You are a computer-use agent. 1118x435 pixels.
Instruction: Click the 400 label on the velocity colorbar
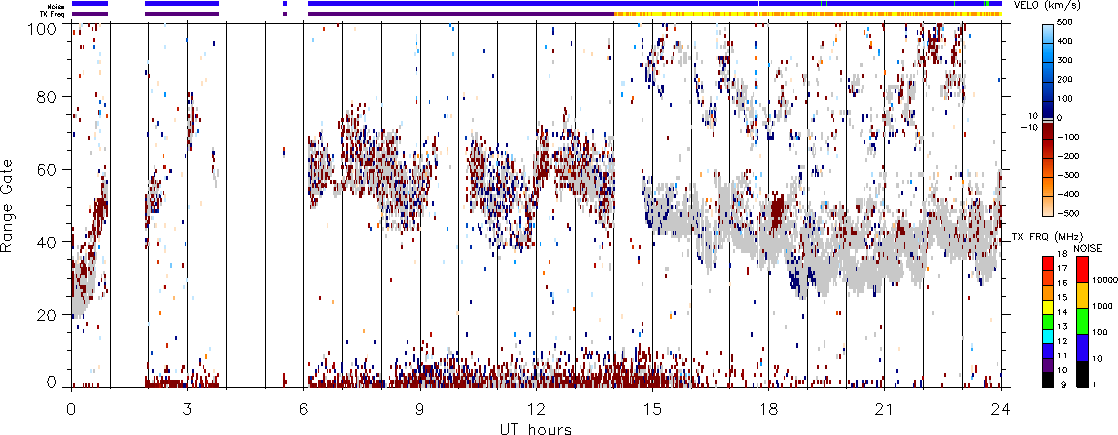1065,41
